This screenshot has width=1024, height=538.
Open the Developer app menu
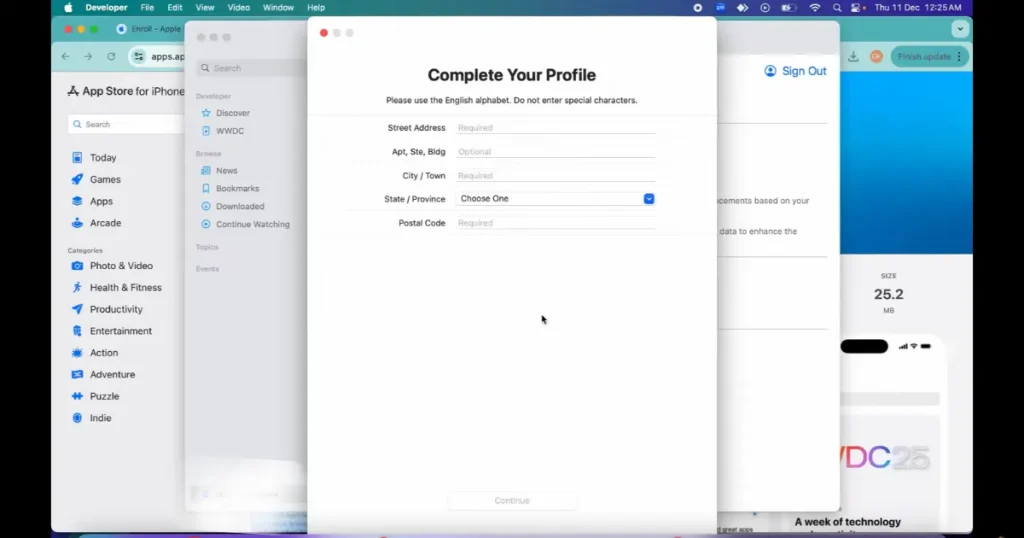point(106,8)
